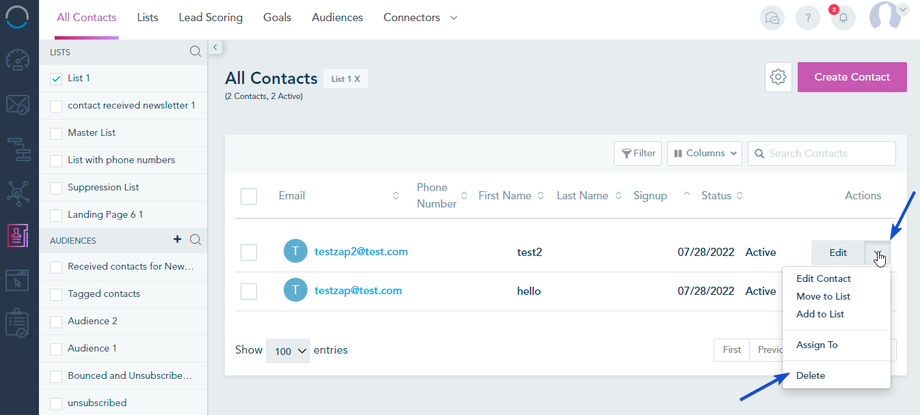The width and height of the screenshot is (920, 415).
Task: Open the testzap@test.com contact link
Action: [358, 291]
